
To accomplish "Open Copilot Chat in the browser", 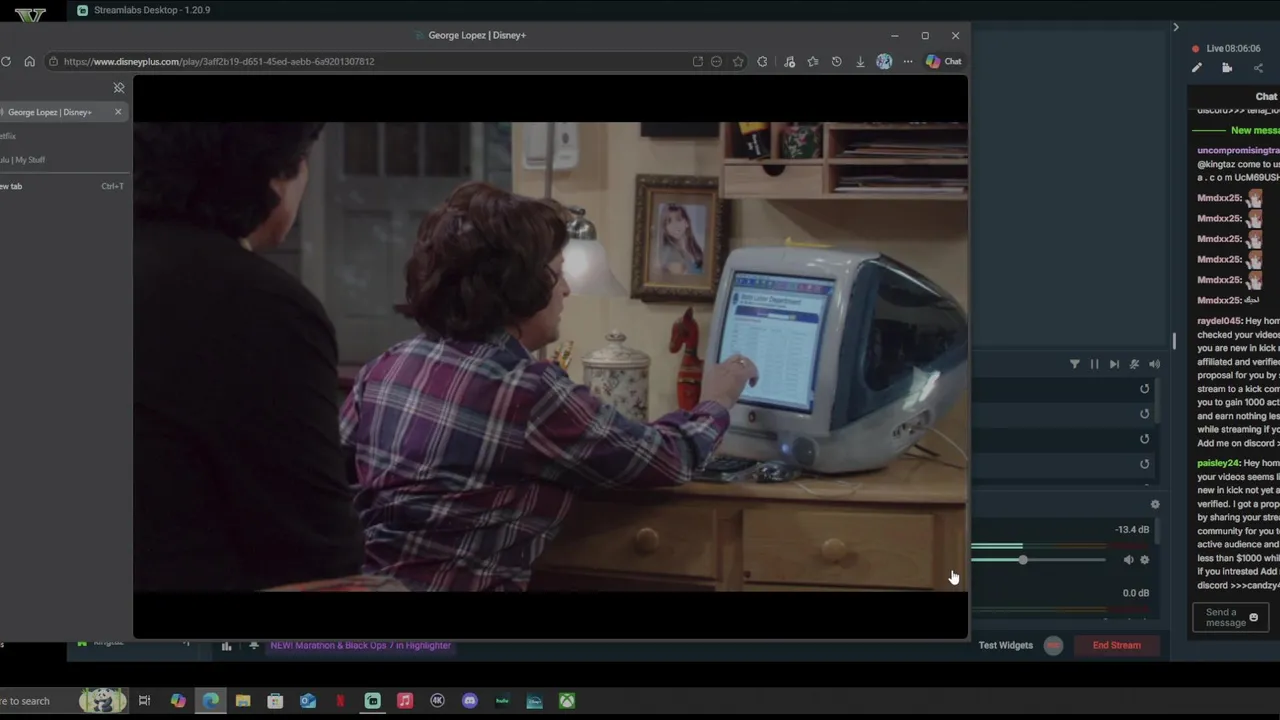I will coord(943,61).
